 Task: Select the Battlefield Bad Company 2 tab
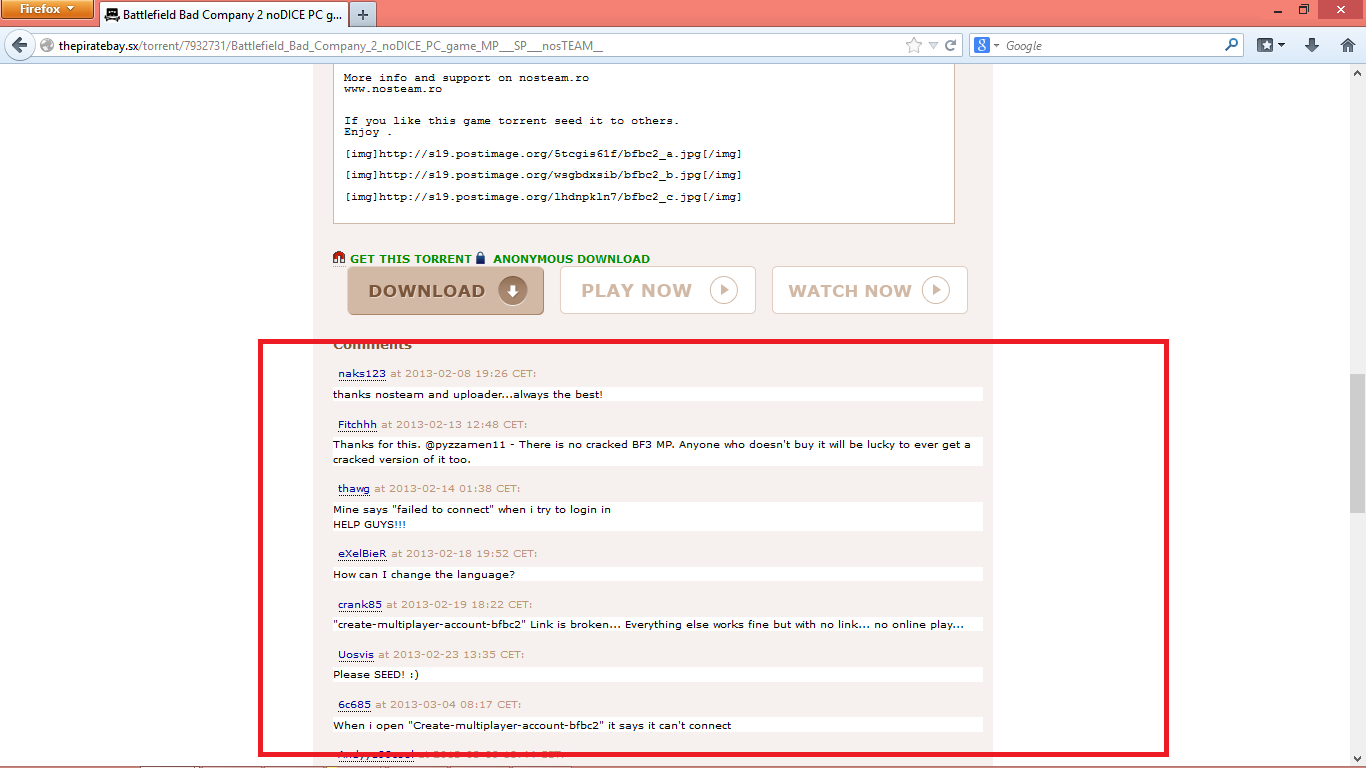point(225,14)
